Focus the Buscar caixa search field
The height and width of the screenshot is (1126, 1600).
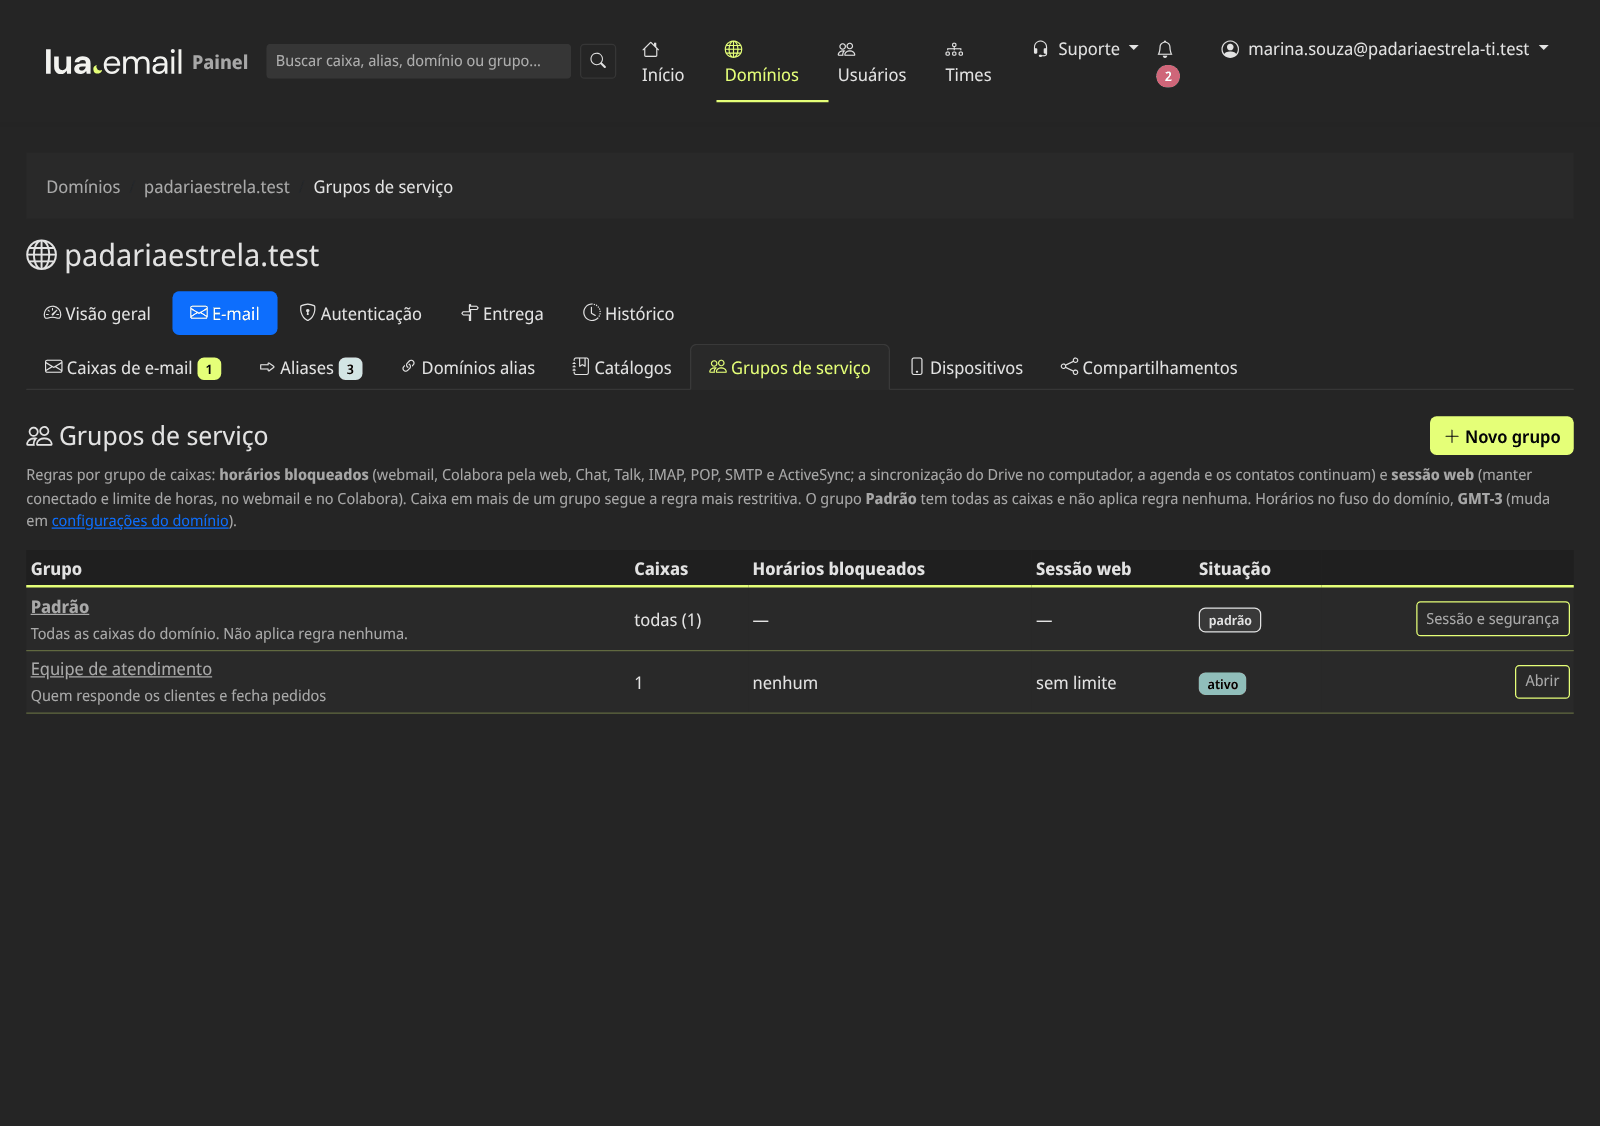(418, 61)
